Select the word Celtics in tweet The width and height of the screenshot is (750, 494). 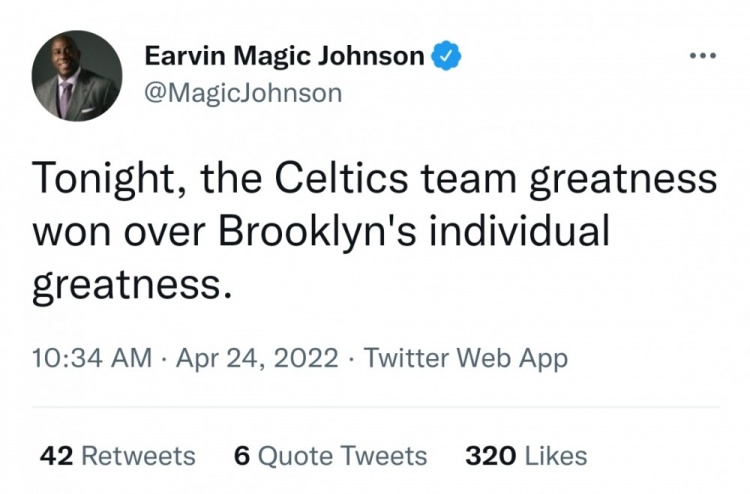342,177
